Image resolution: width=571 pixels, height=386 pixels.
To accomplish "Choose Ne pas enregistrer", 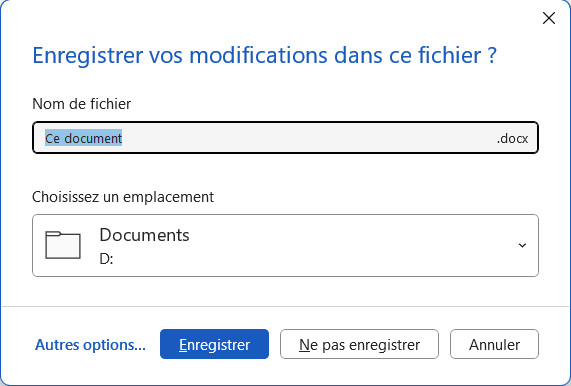I will point(359,344).
